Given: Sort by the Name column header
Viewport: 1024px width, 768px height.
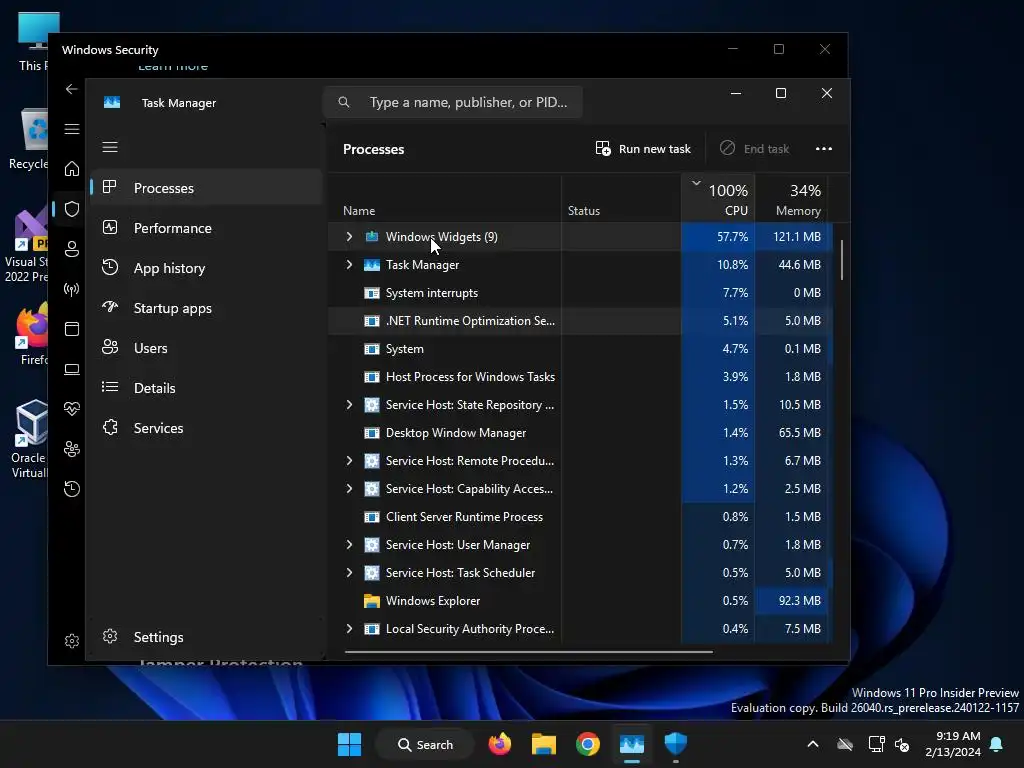Looking at the screenshot, I should click(445, 199).
